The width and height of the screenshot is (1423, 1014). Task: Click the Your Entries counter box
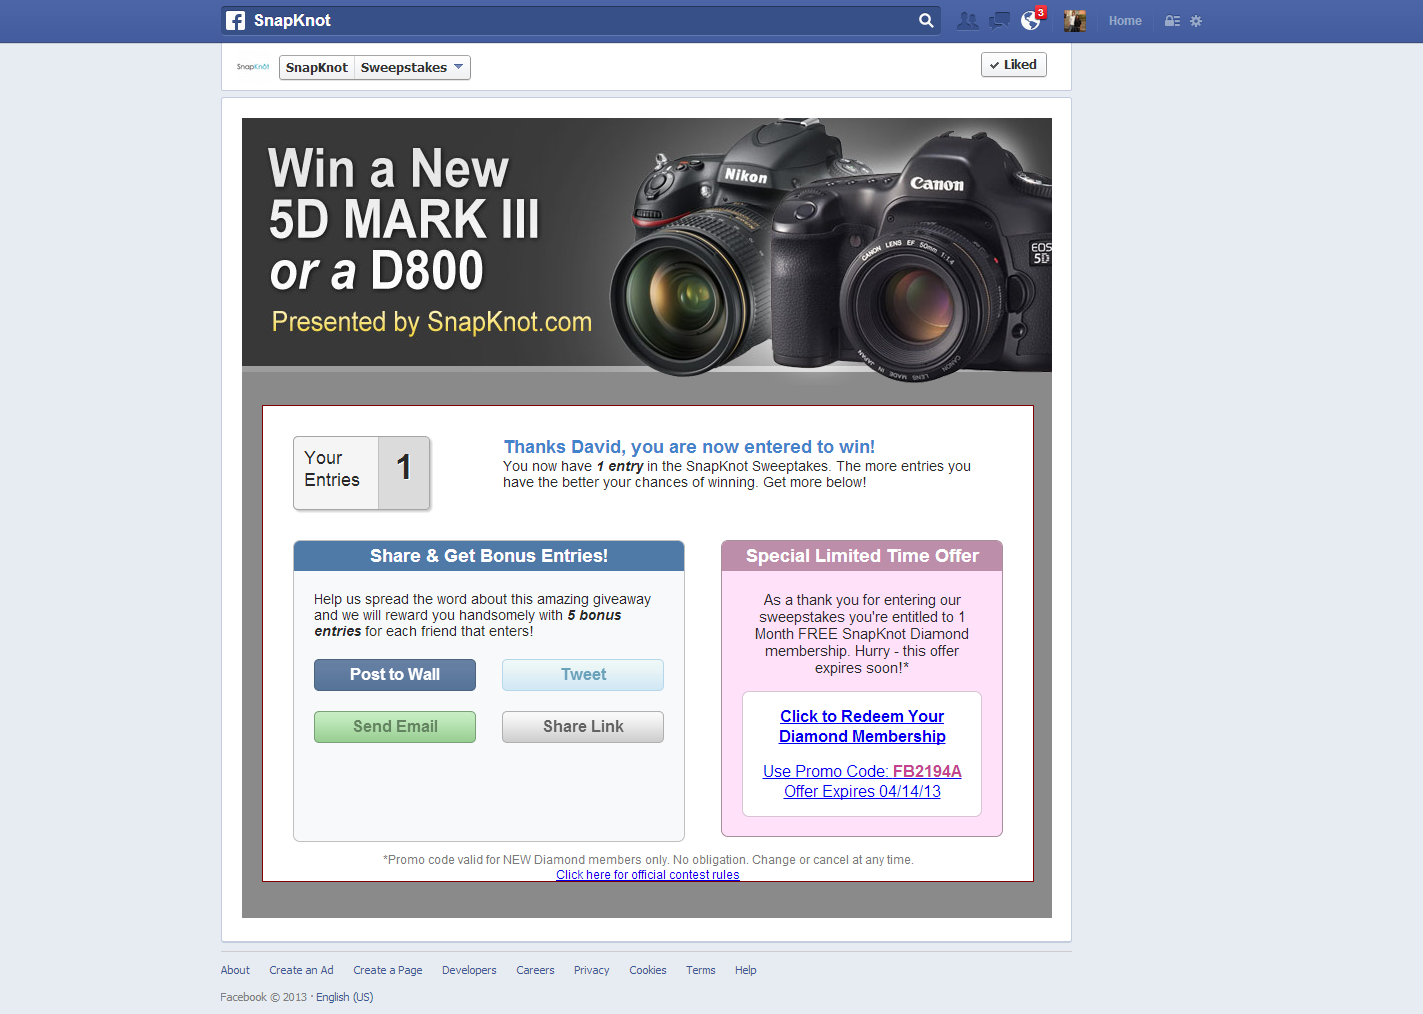pyautogui.click(x=362, y=473)
